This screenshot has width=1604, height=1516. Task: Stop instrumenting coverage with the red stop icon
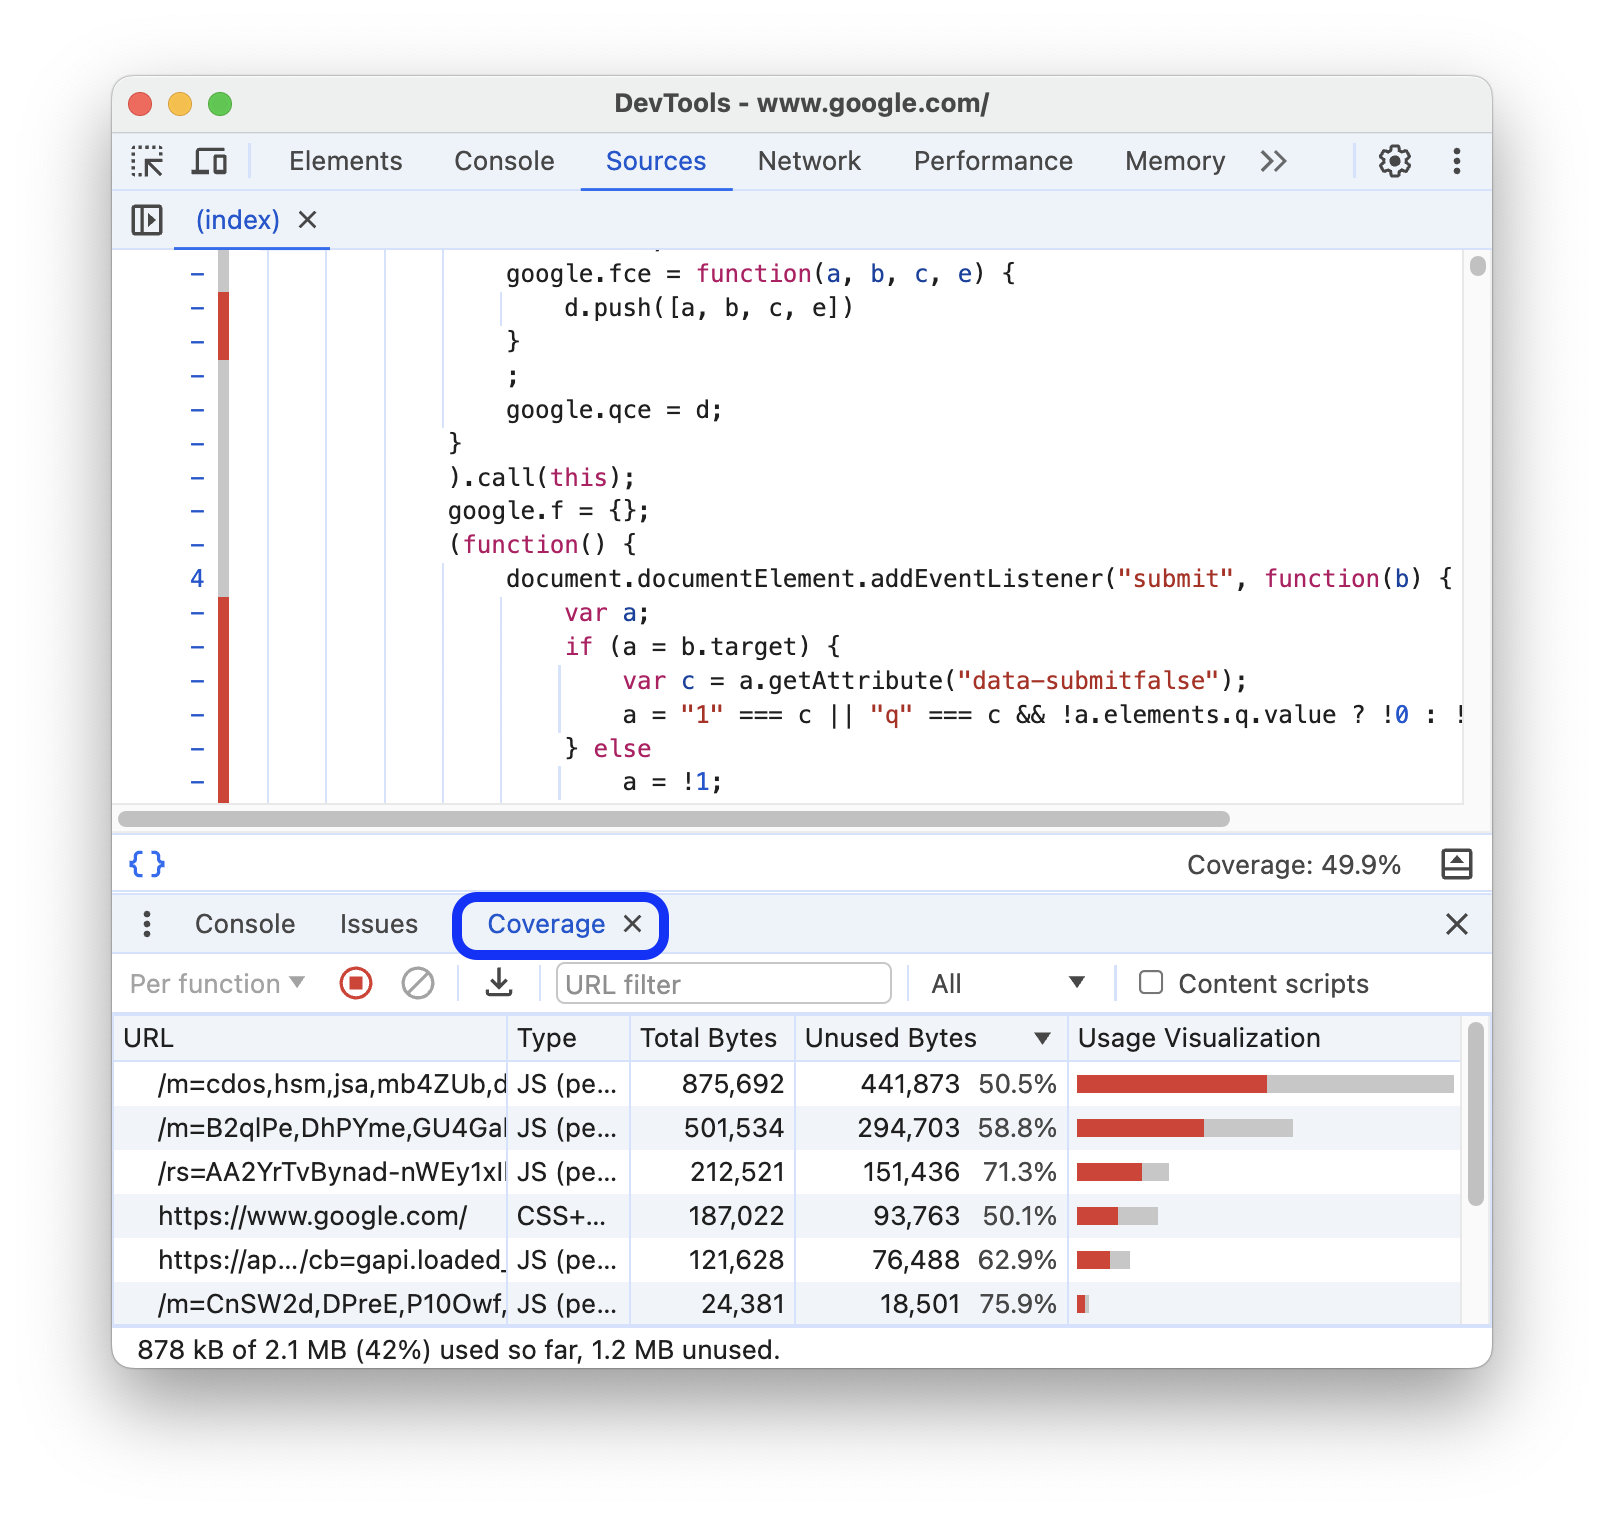pyautogui.click(x=355, y=983)
